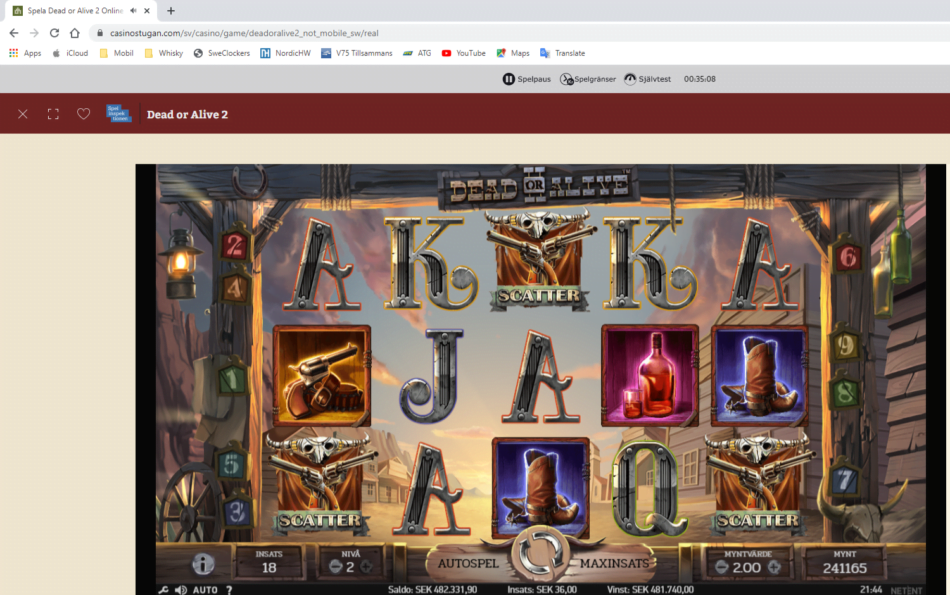Toggle game sound with the speaker icon

pyautogui.click(x=181, y=590)
